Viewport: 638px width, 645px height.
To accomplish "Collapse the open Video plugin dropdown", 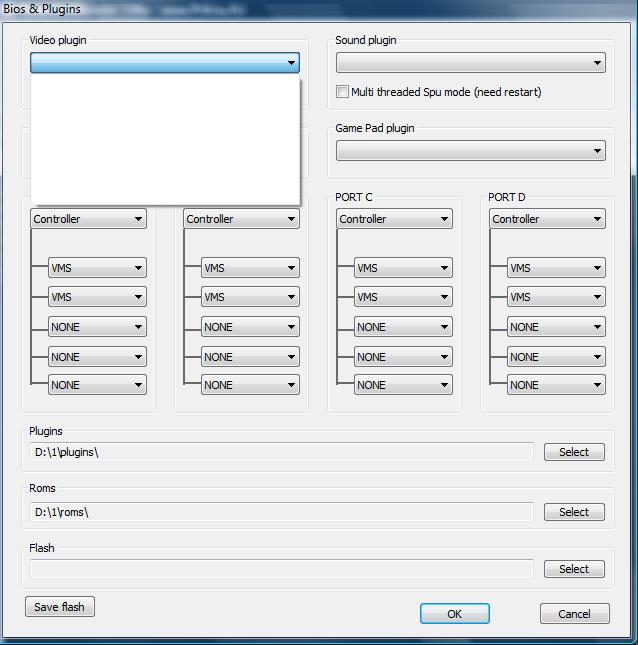I will click(291, 63).
